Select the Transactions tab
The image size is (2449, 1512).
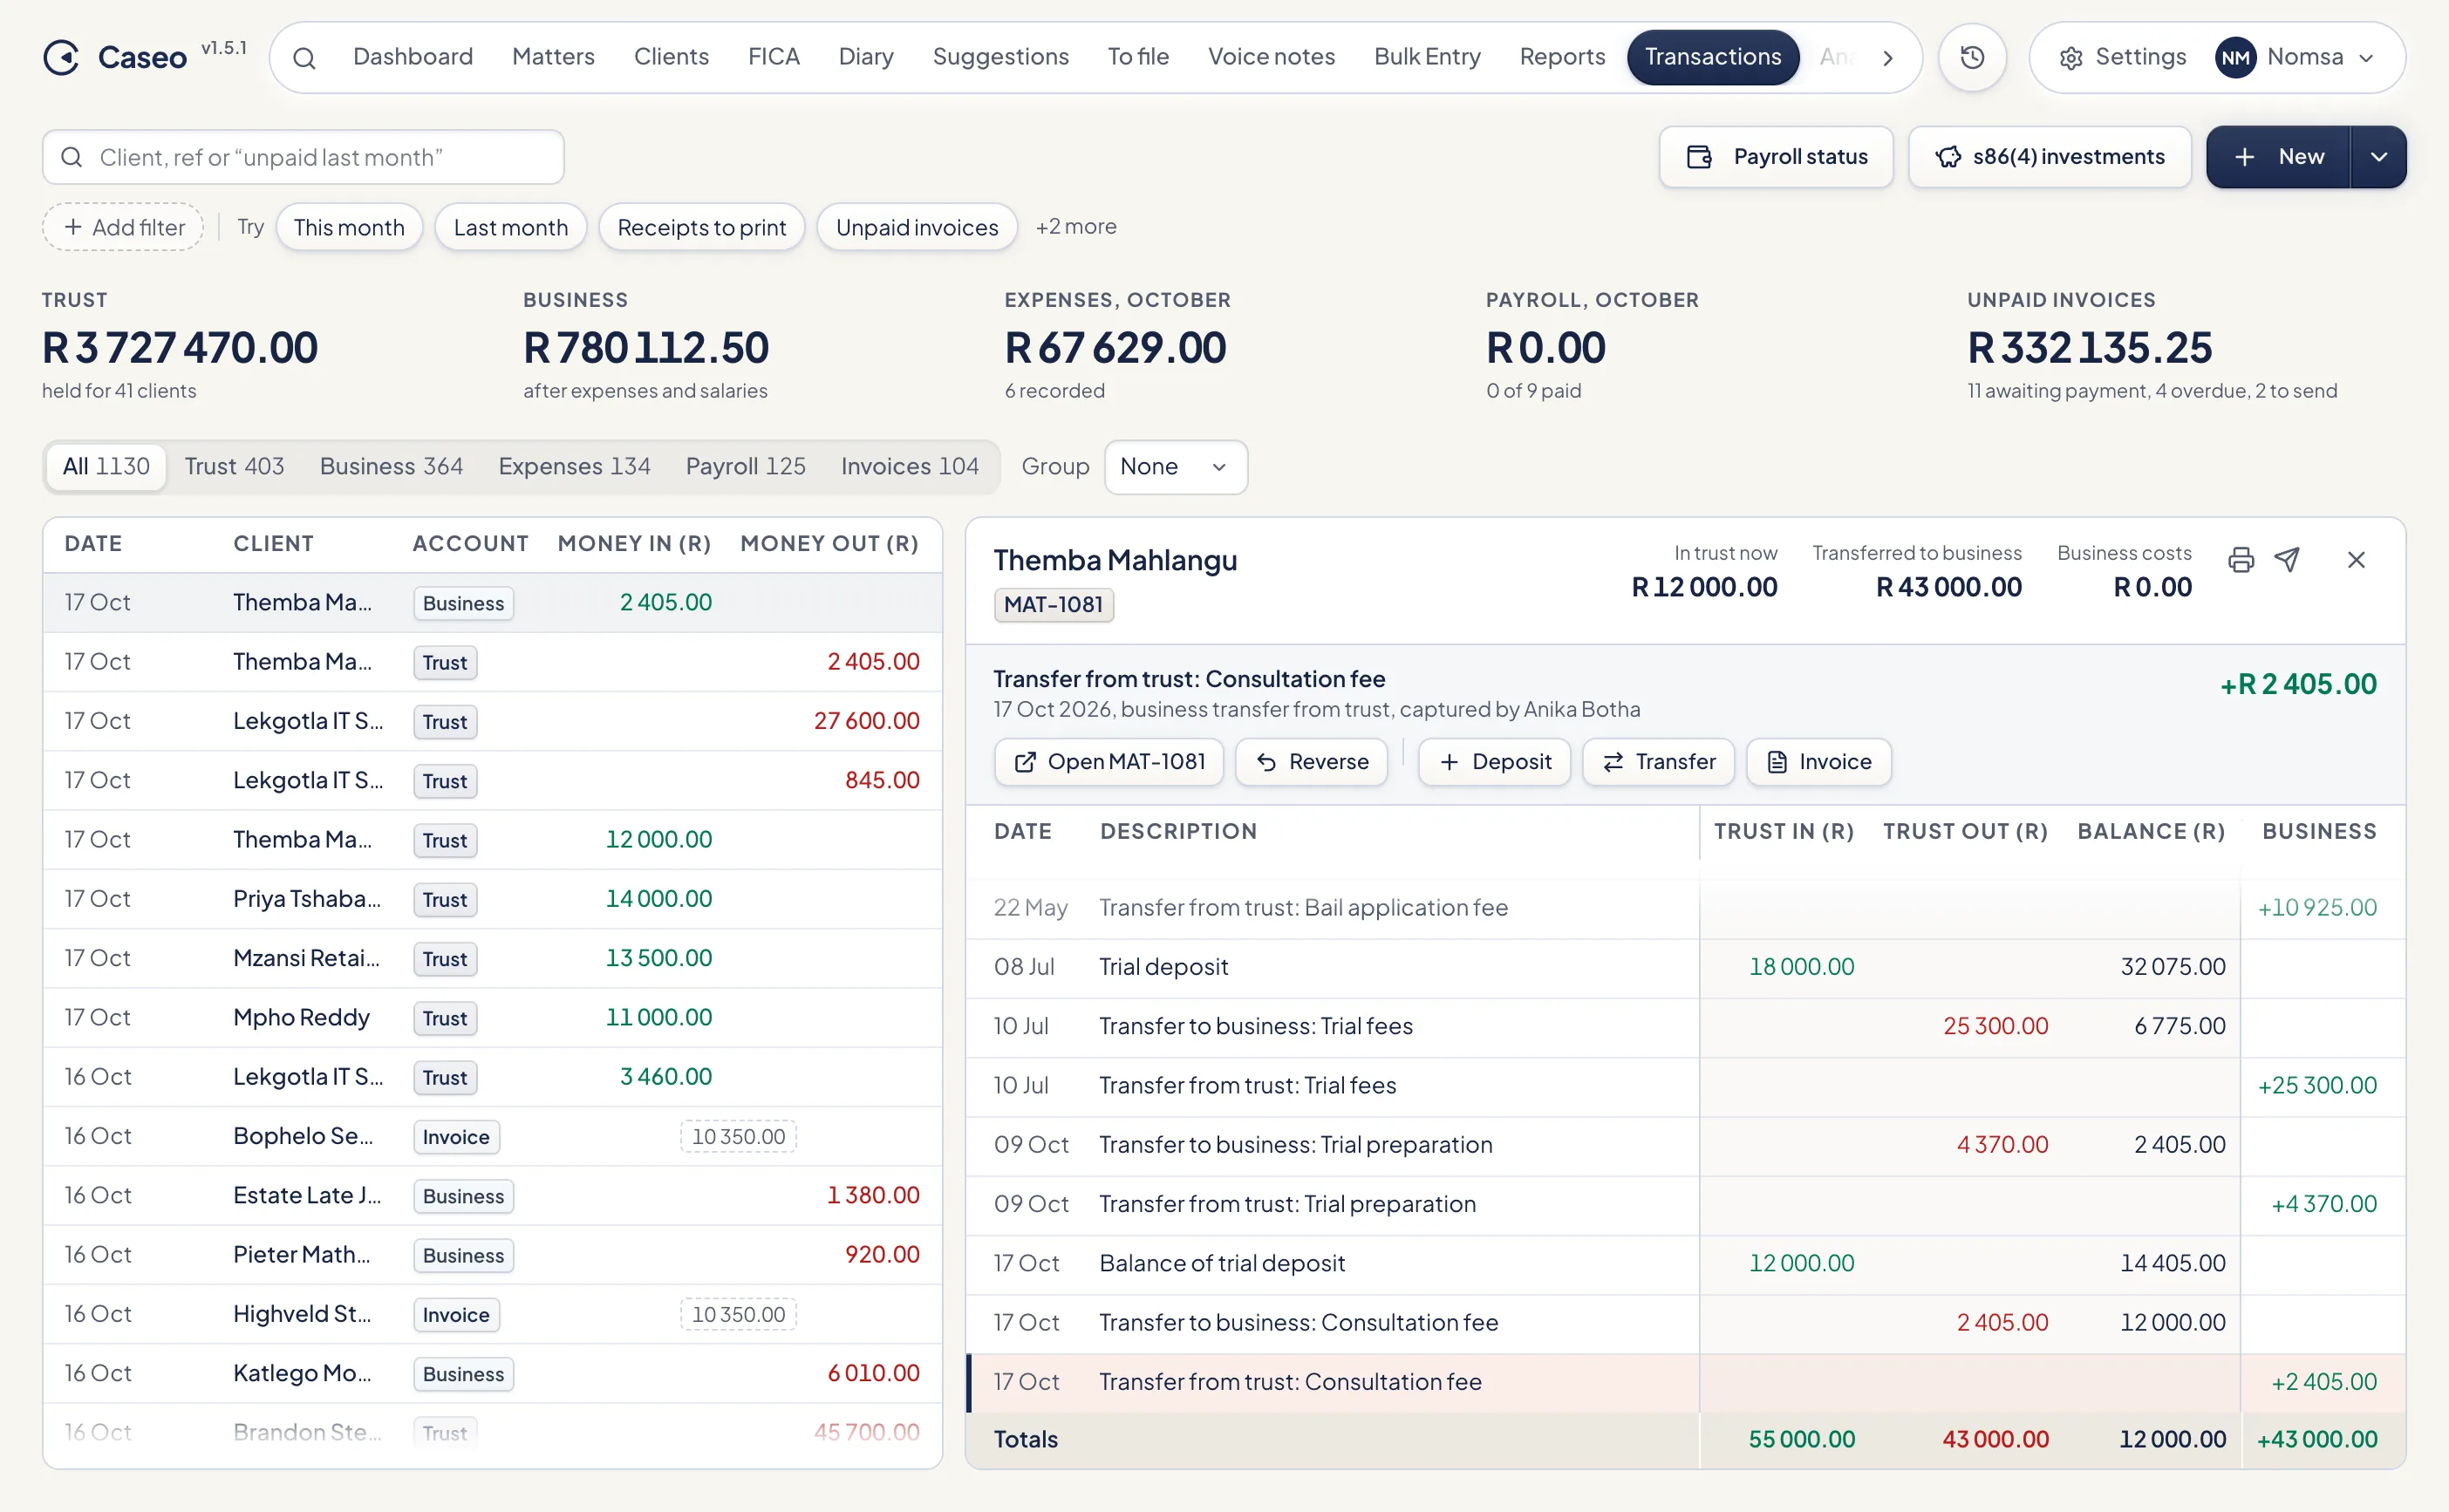(1713, 57)
